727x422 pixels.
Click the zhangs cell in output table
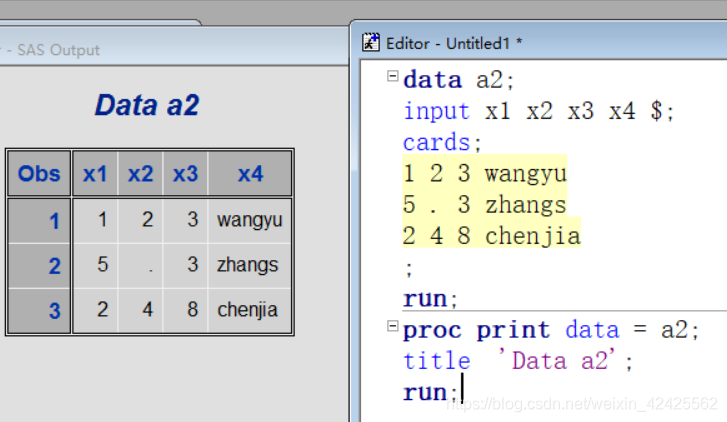[x=250, y=265]
